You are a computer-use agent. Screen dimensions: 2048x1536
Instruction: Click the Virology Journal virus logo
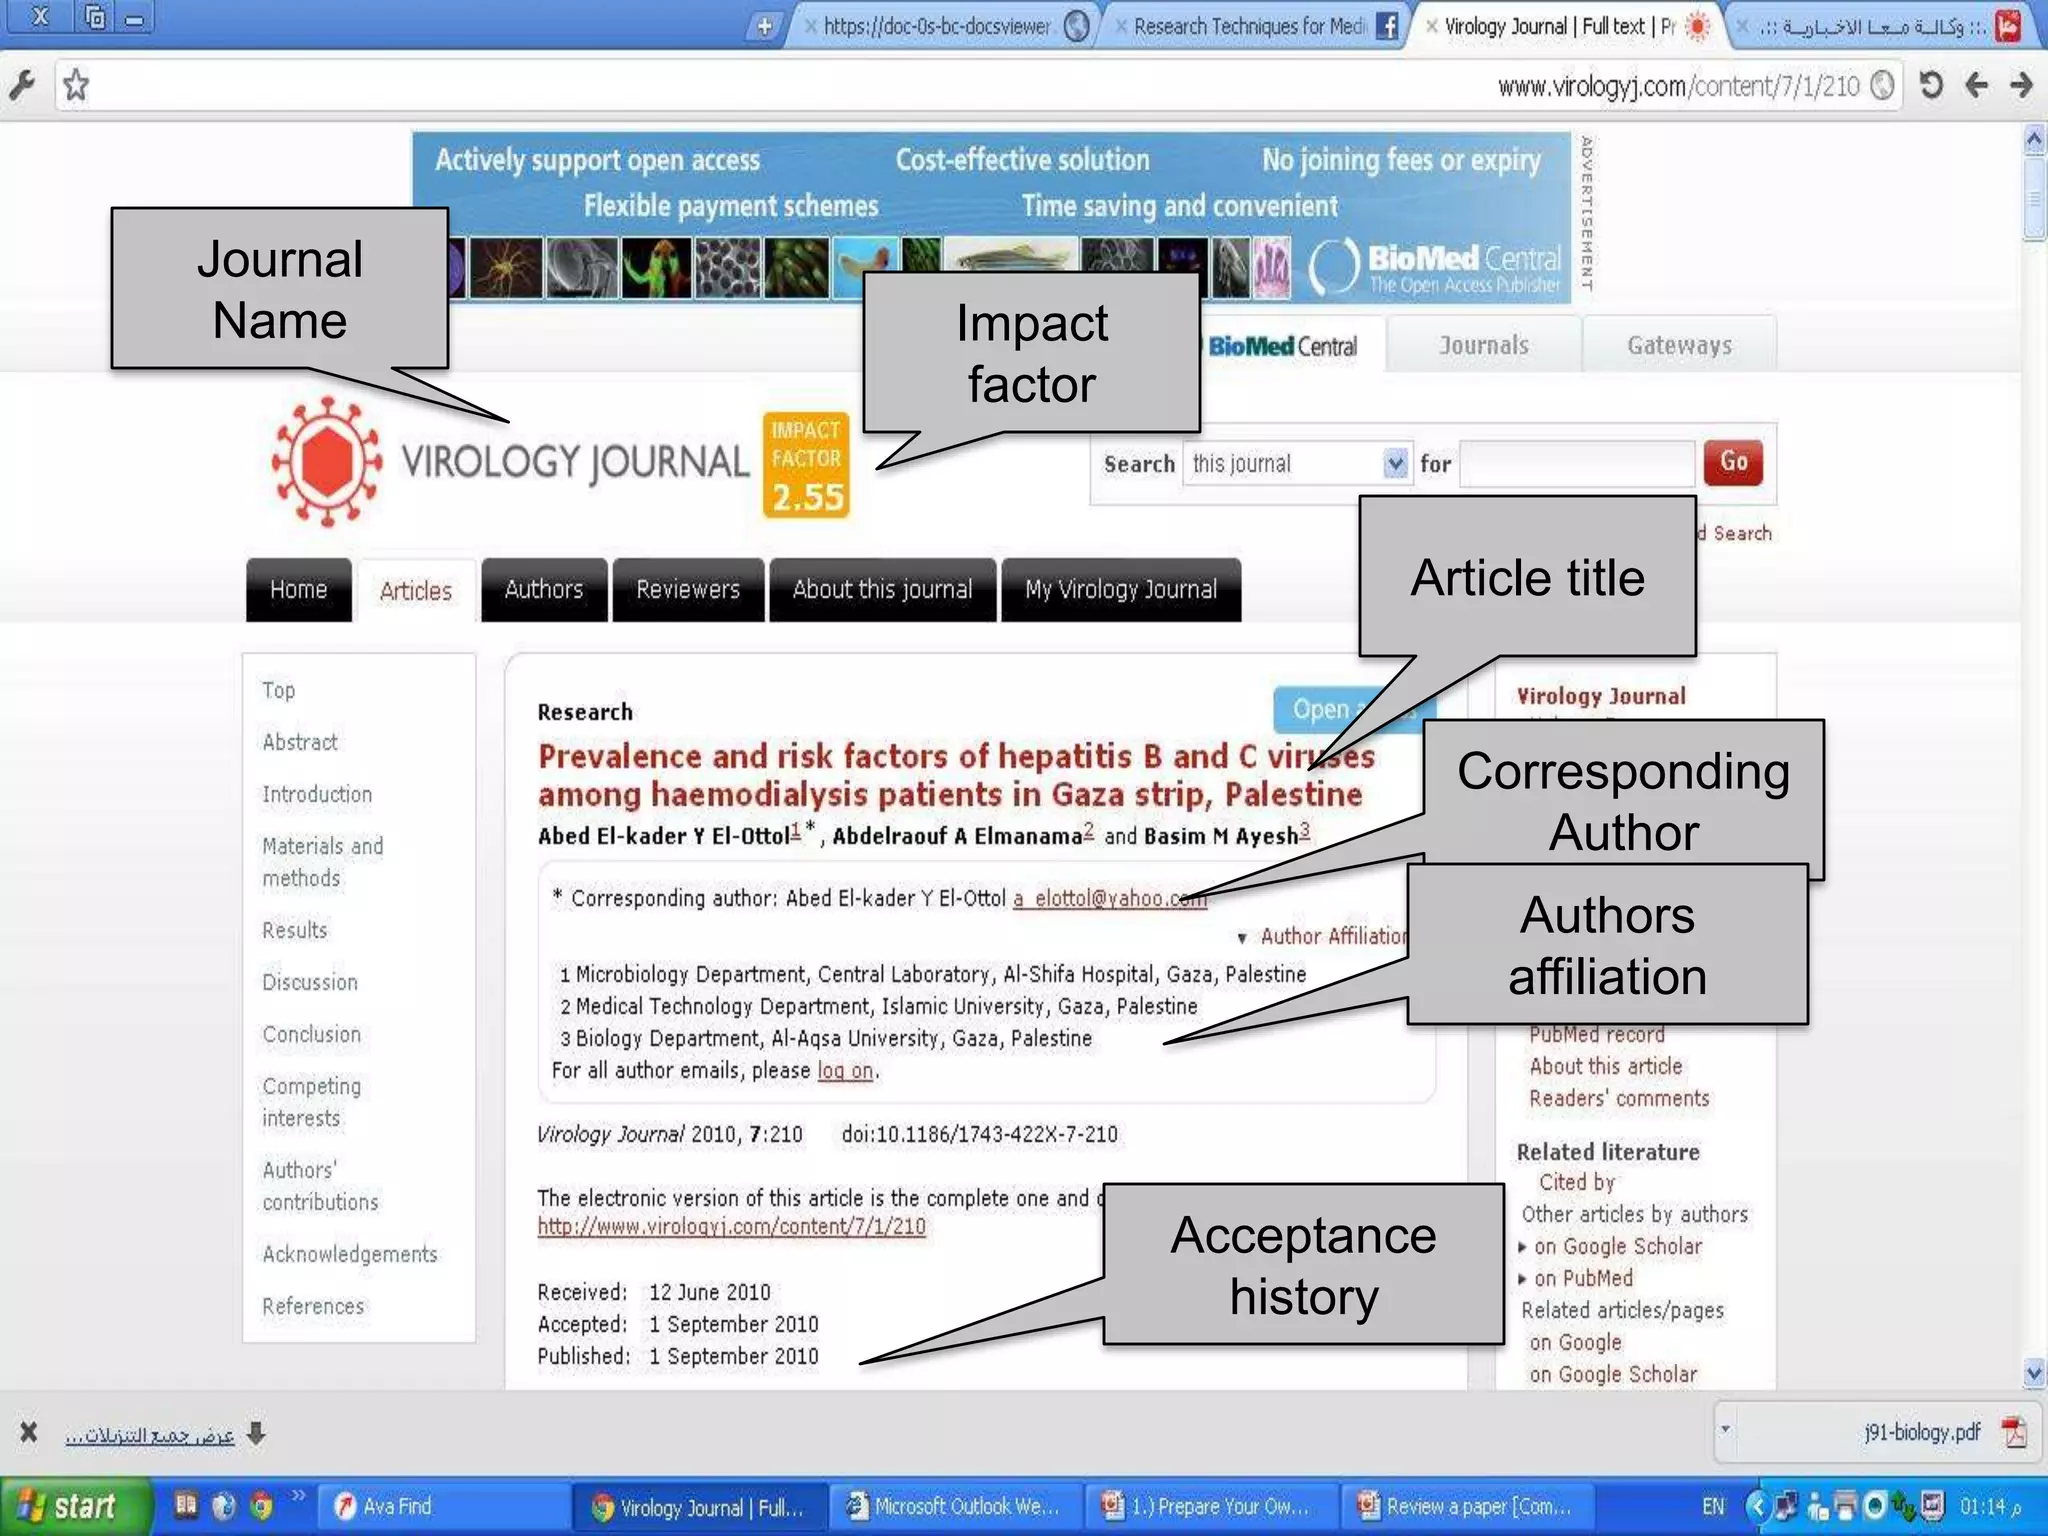(326, 462)
